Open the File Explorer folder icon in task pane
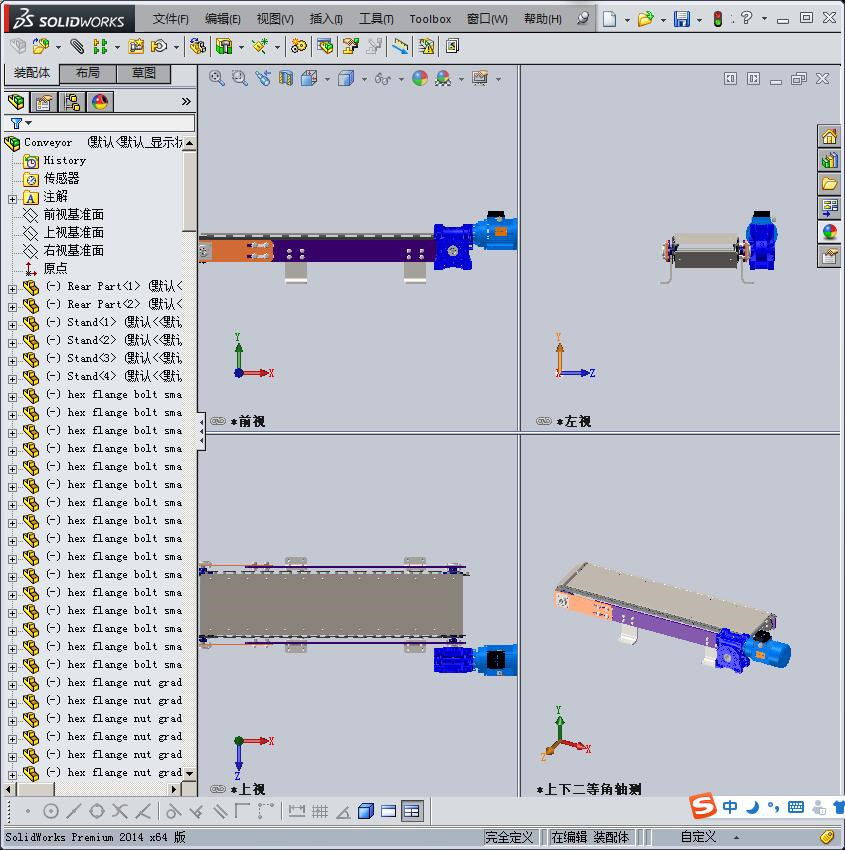845x850 pixels. (x=829, y=184)
